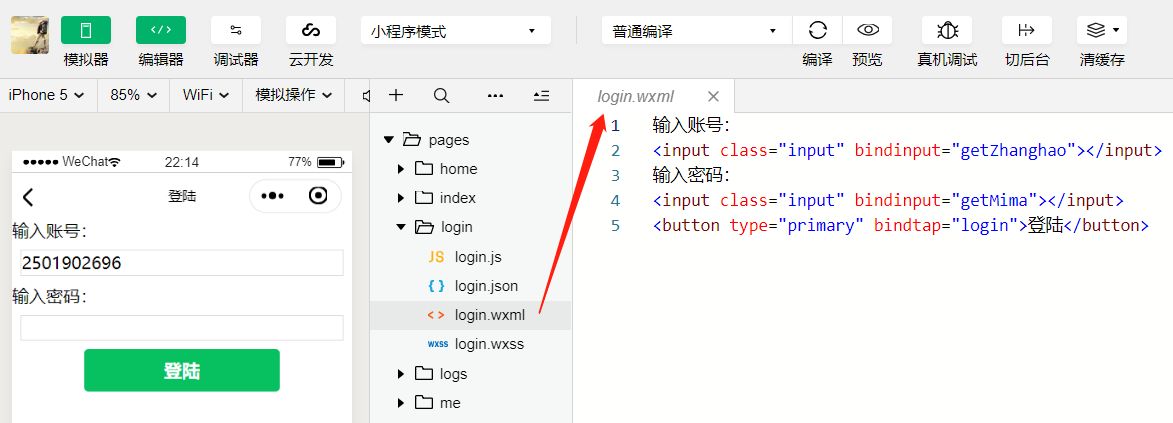Toggle the simulator (模拟器) panel
The width and height of the screenshot is (1173, 423).
point(86,31)
